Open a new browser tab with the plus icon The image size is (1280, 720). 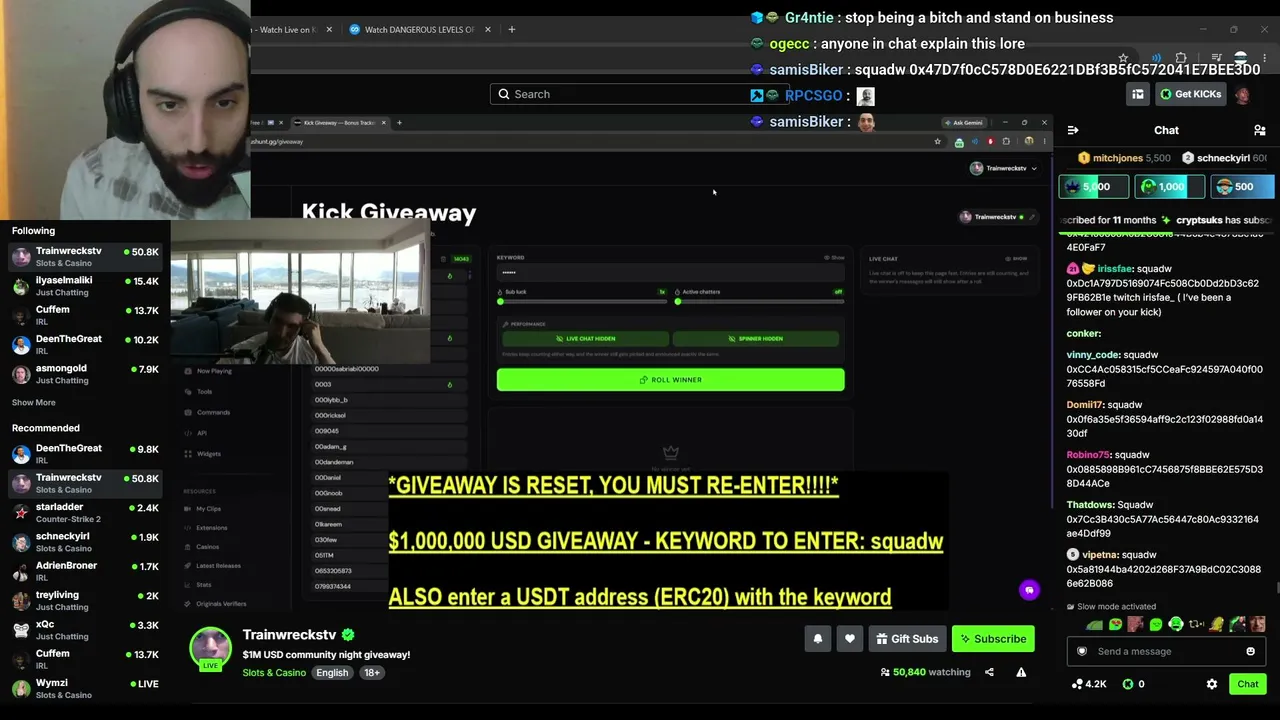pos(511,29)
